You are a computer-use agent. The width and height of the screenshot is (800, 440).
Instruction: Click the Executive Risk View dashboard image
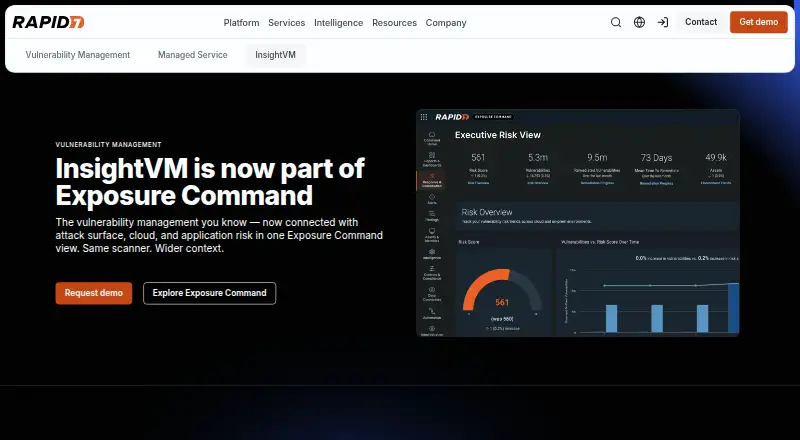coord(578,223)
